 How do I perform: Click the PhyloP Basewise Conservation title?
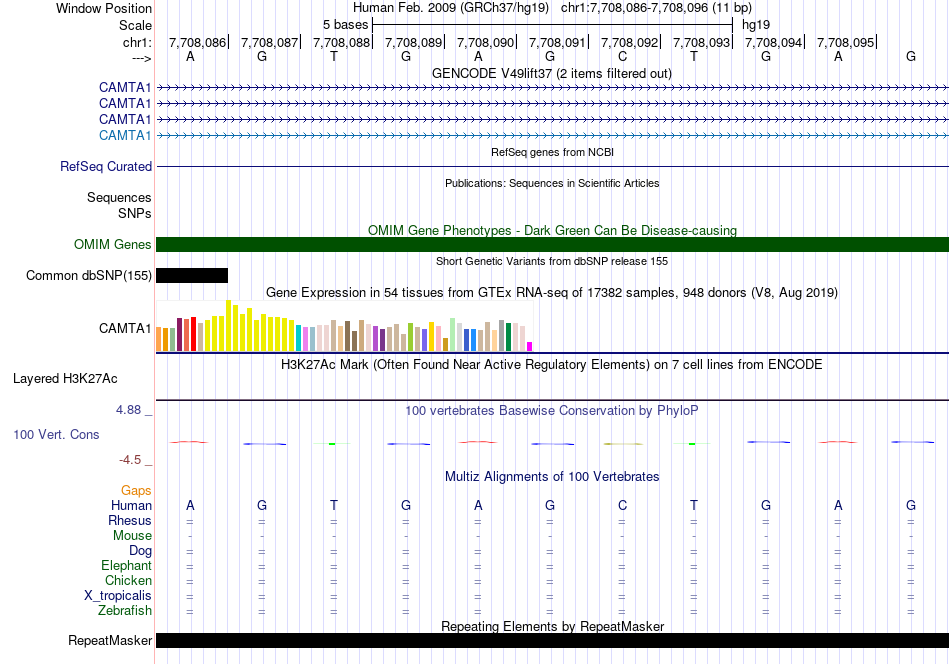click(551, 411)
